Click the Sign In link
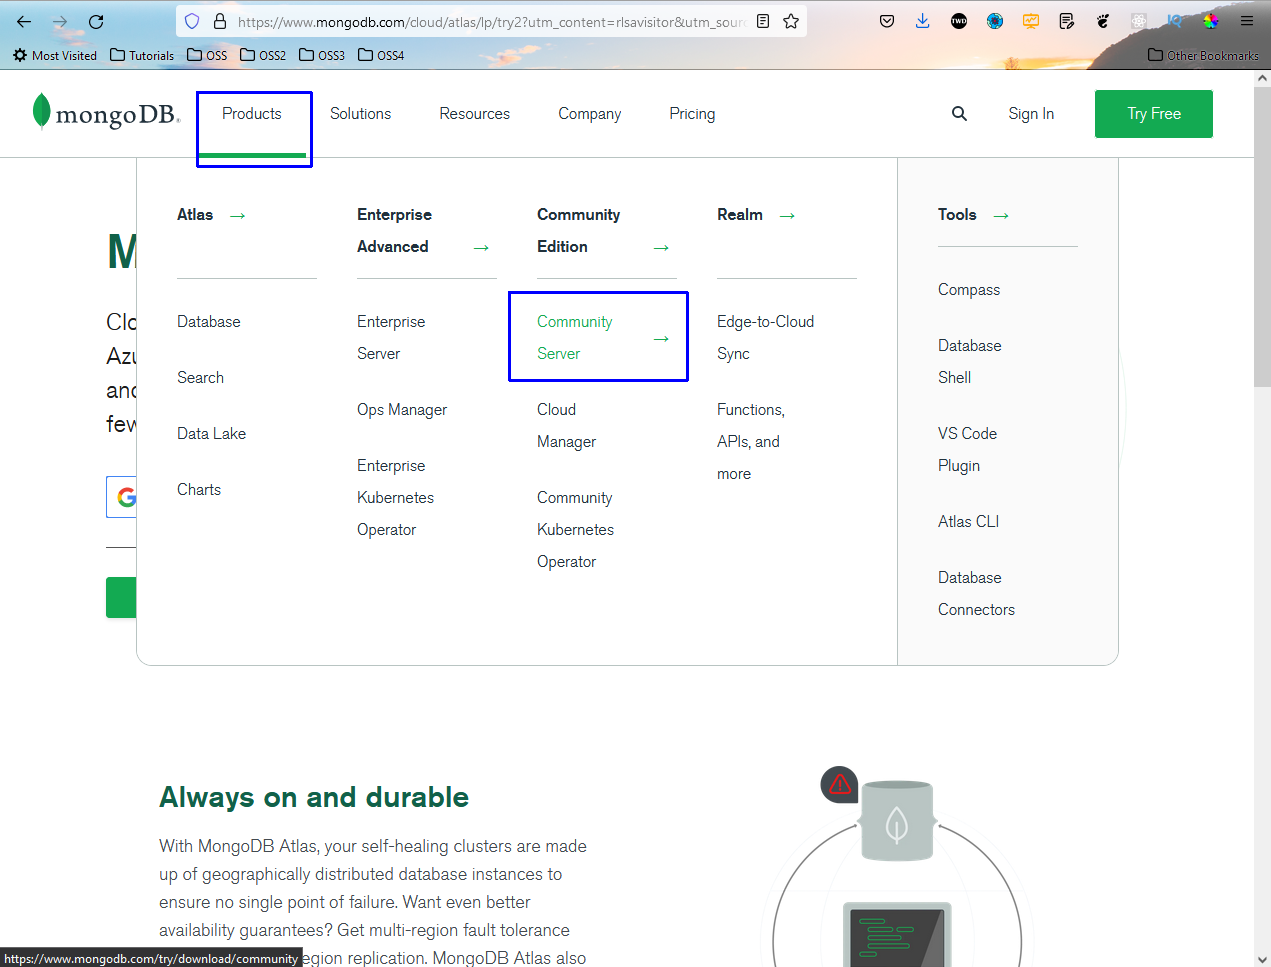 click(x=1031, y=114)
